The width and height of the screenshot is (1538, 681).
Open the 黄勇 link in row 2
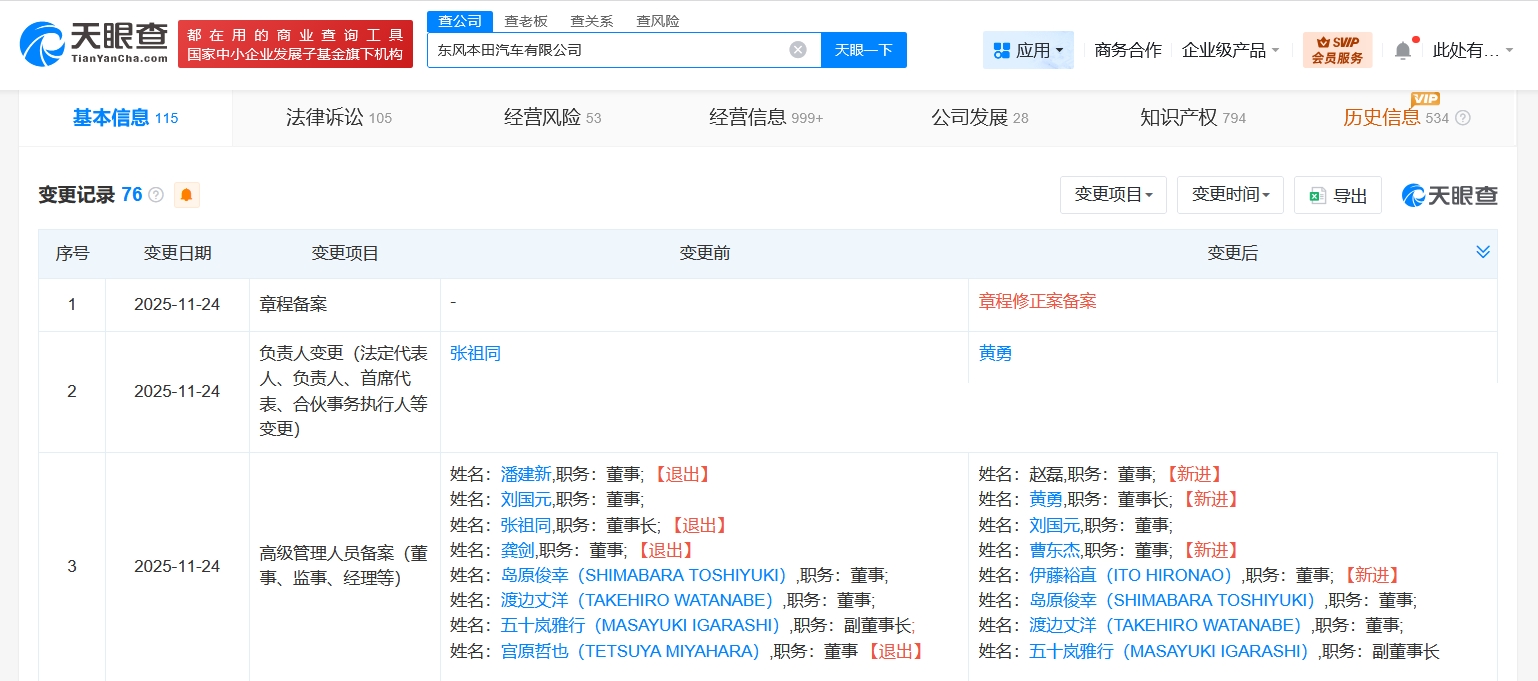(x=995, y=353)
